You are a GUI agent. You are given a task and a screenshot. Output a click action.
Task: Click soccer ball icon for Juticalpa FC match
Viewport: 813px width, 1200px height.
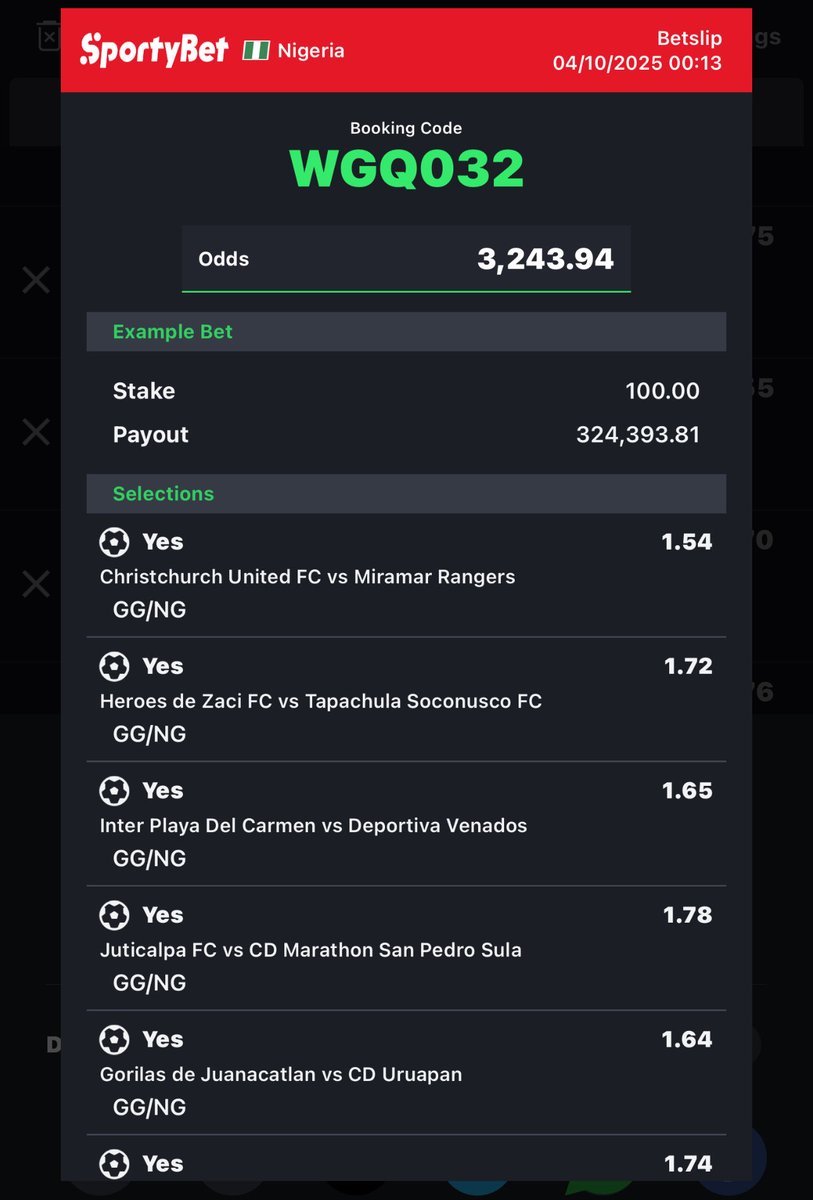coord(114,915)
